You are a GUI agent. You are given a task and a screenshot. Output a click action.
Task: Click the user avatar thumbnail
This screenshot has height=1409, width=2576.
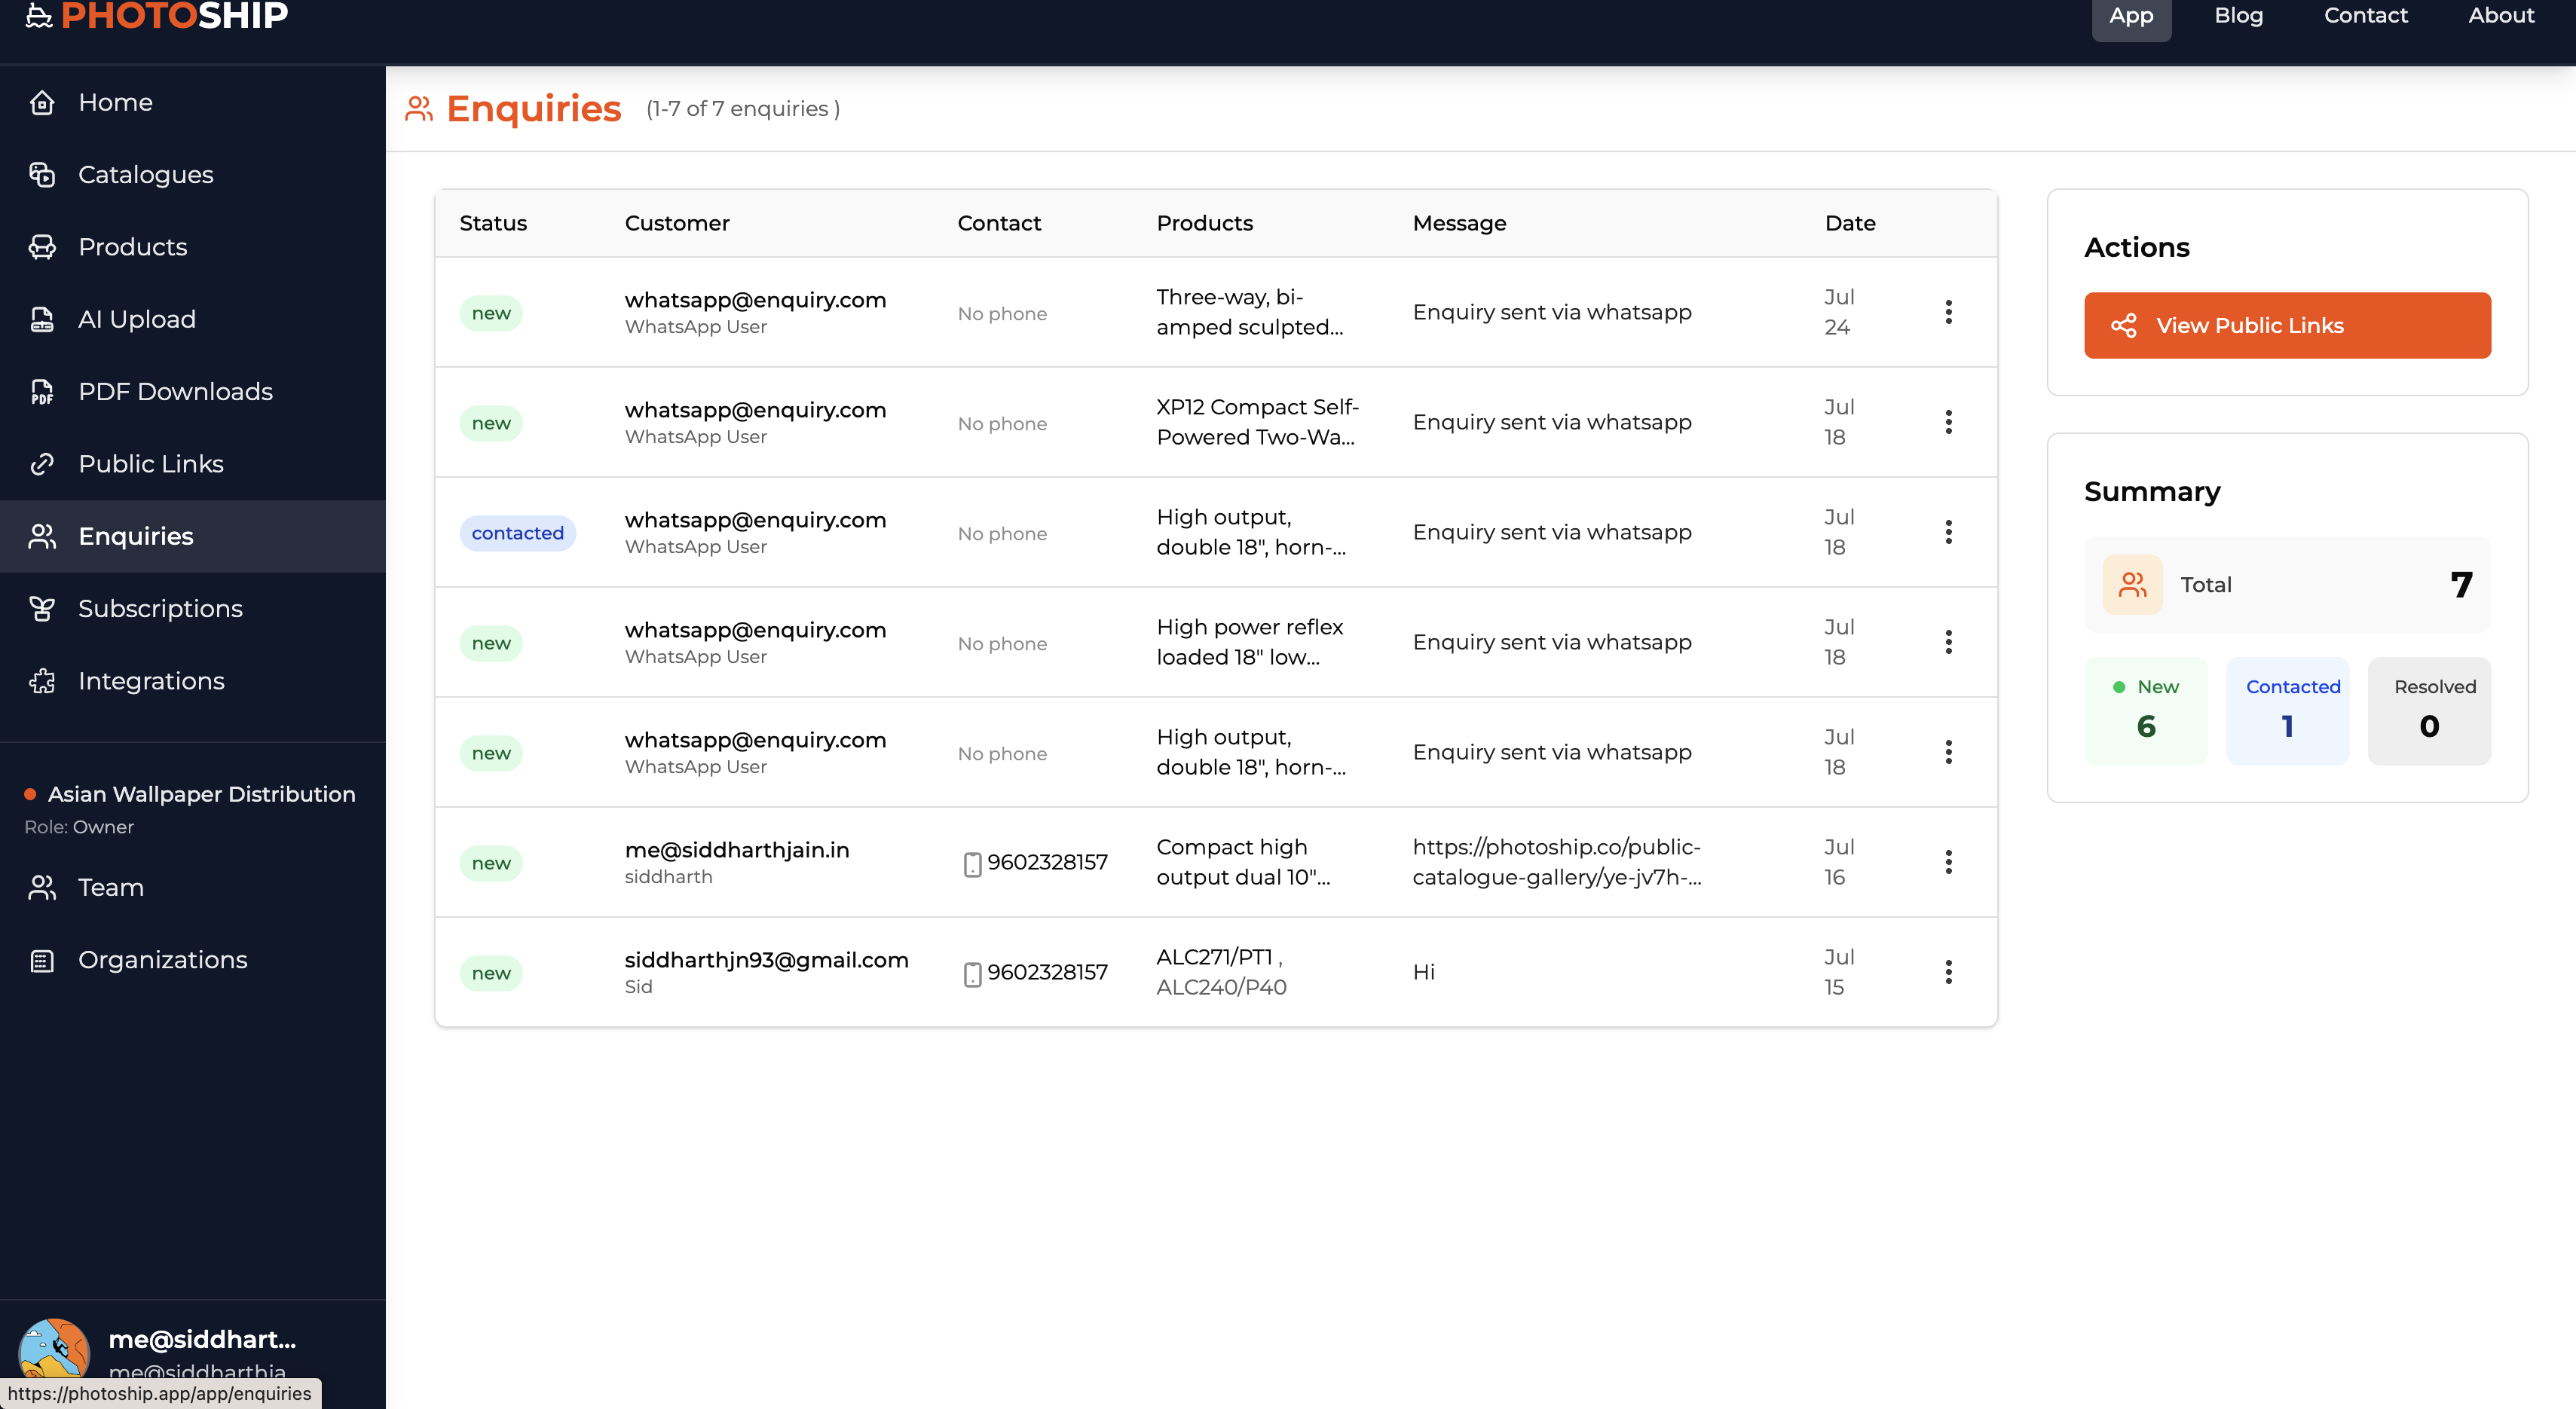pos(54,1352)
